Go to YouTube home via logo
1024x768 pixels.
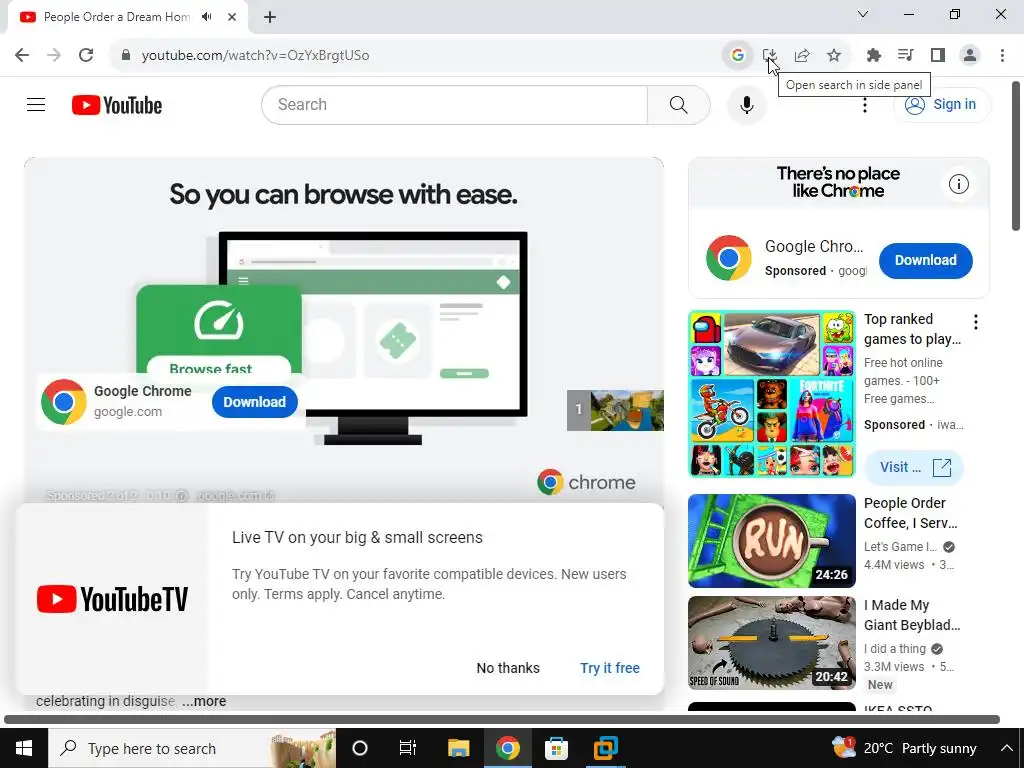pyautogui.click(x=117, y=104)
